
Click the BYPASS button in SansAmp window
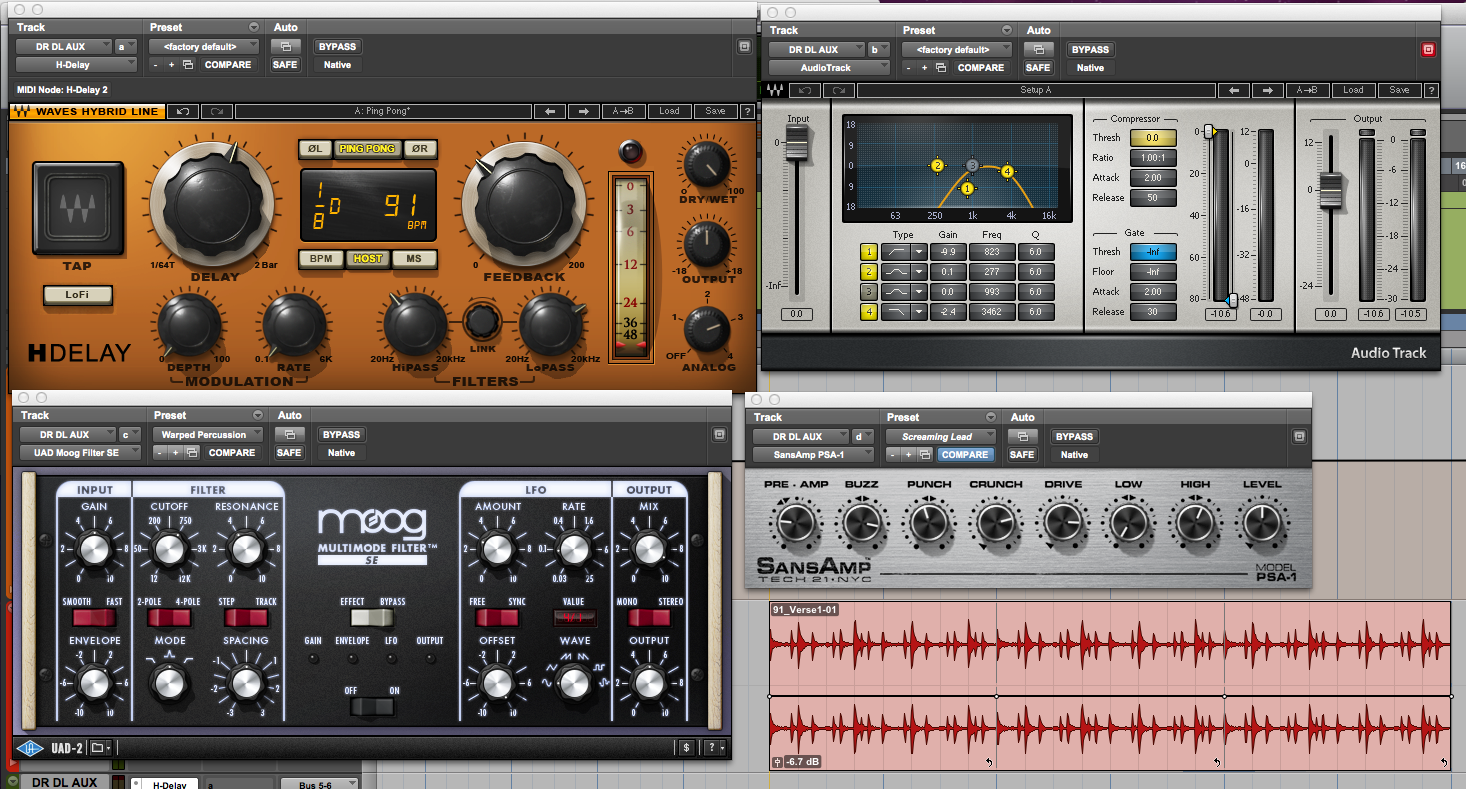[x=1074, y=437]
